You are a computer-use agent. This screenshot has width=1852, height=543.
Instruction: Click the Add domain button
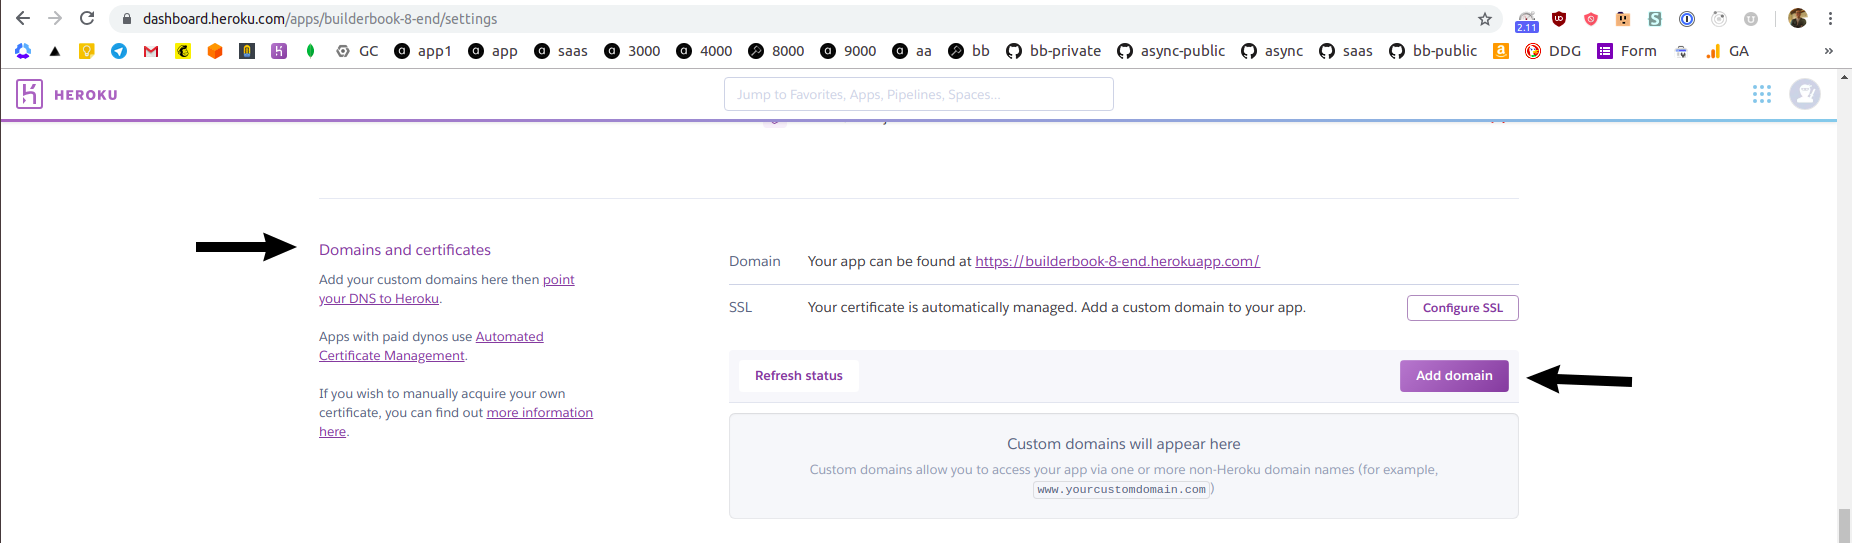(x=1454, y=376)
